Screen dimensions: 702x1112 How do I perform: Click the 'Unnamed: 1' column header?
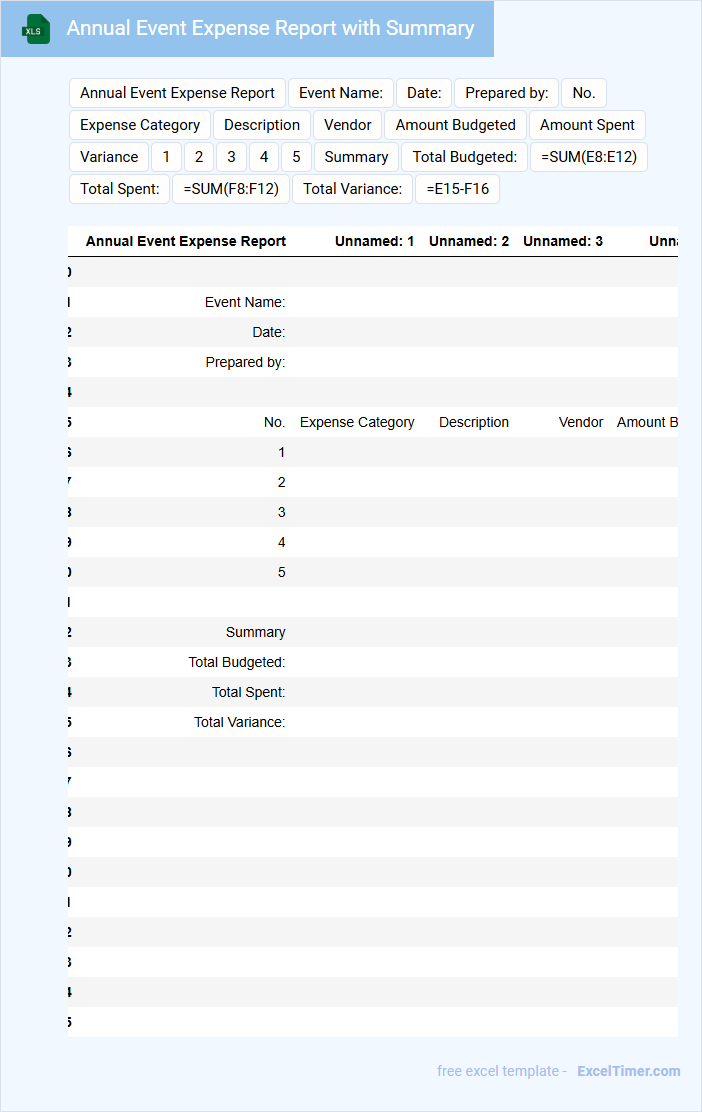pos(374,241)
